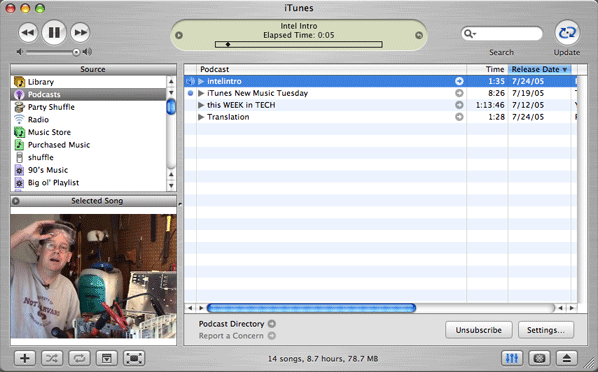598x372 pixels.
Task: Click into the Search field
Action: point(502,34)
